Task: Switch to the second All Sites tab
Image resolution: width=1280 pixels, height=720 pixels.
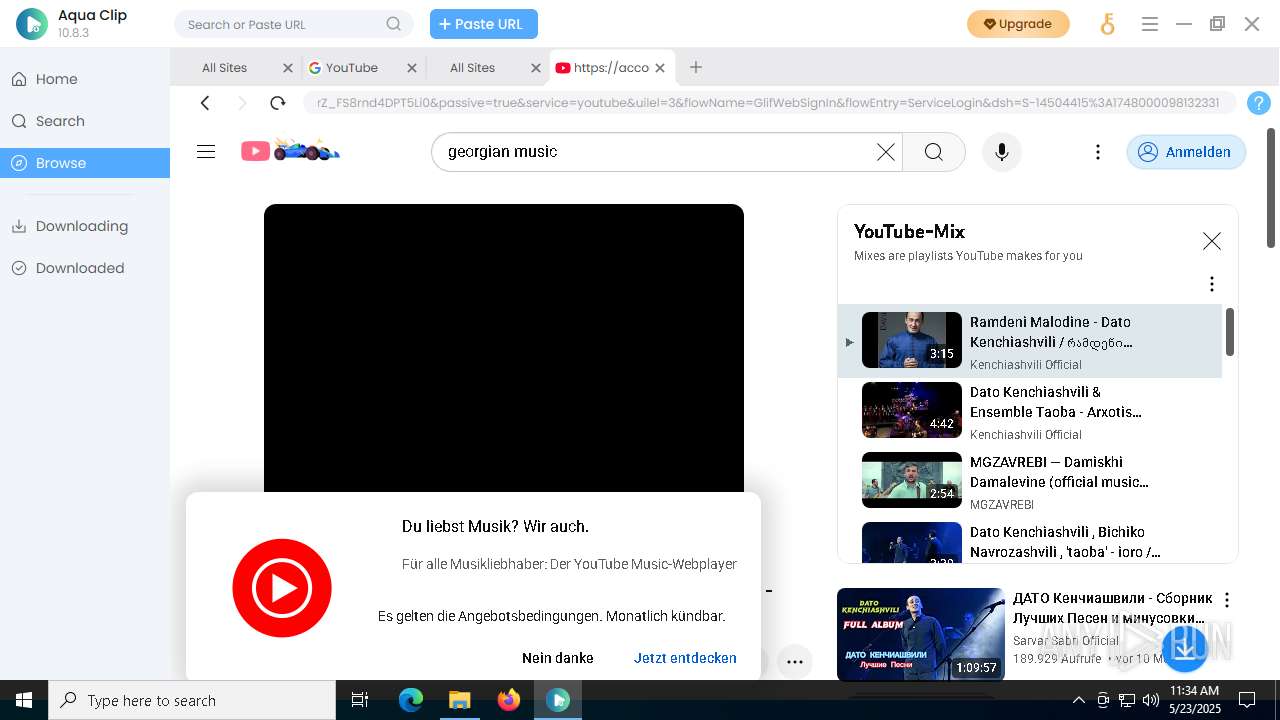Action: tap(472, 68)
